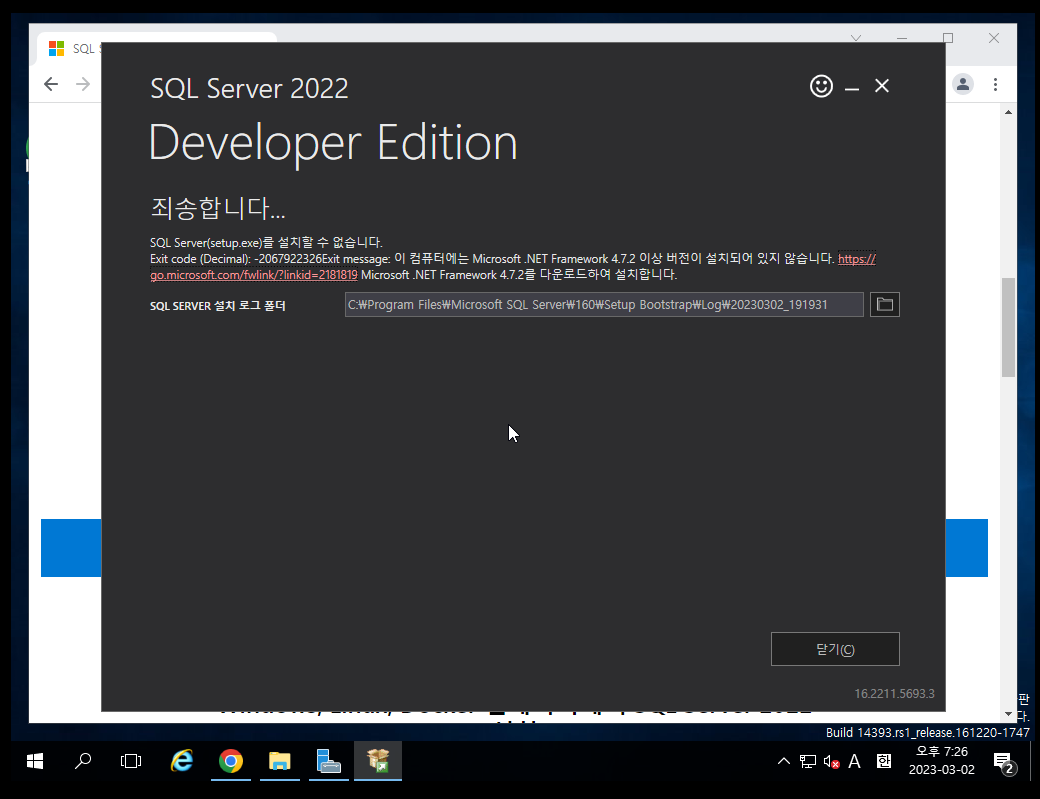
Task: Toggle the IME A input mode
Action: (854, 761)
